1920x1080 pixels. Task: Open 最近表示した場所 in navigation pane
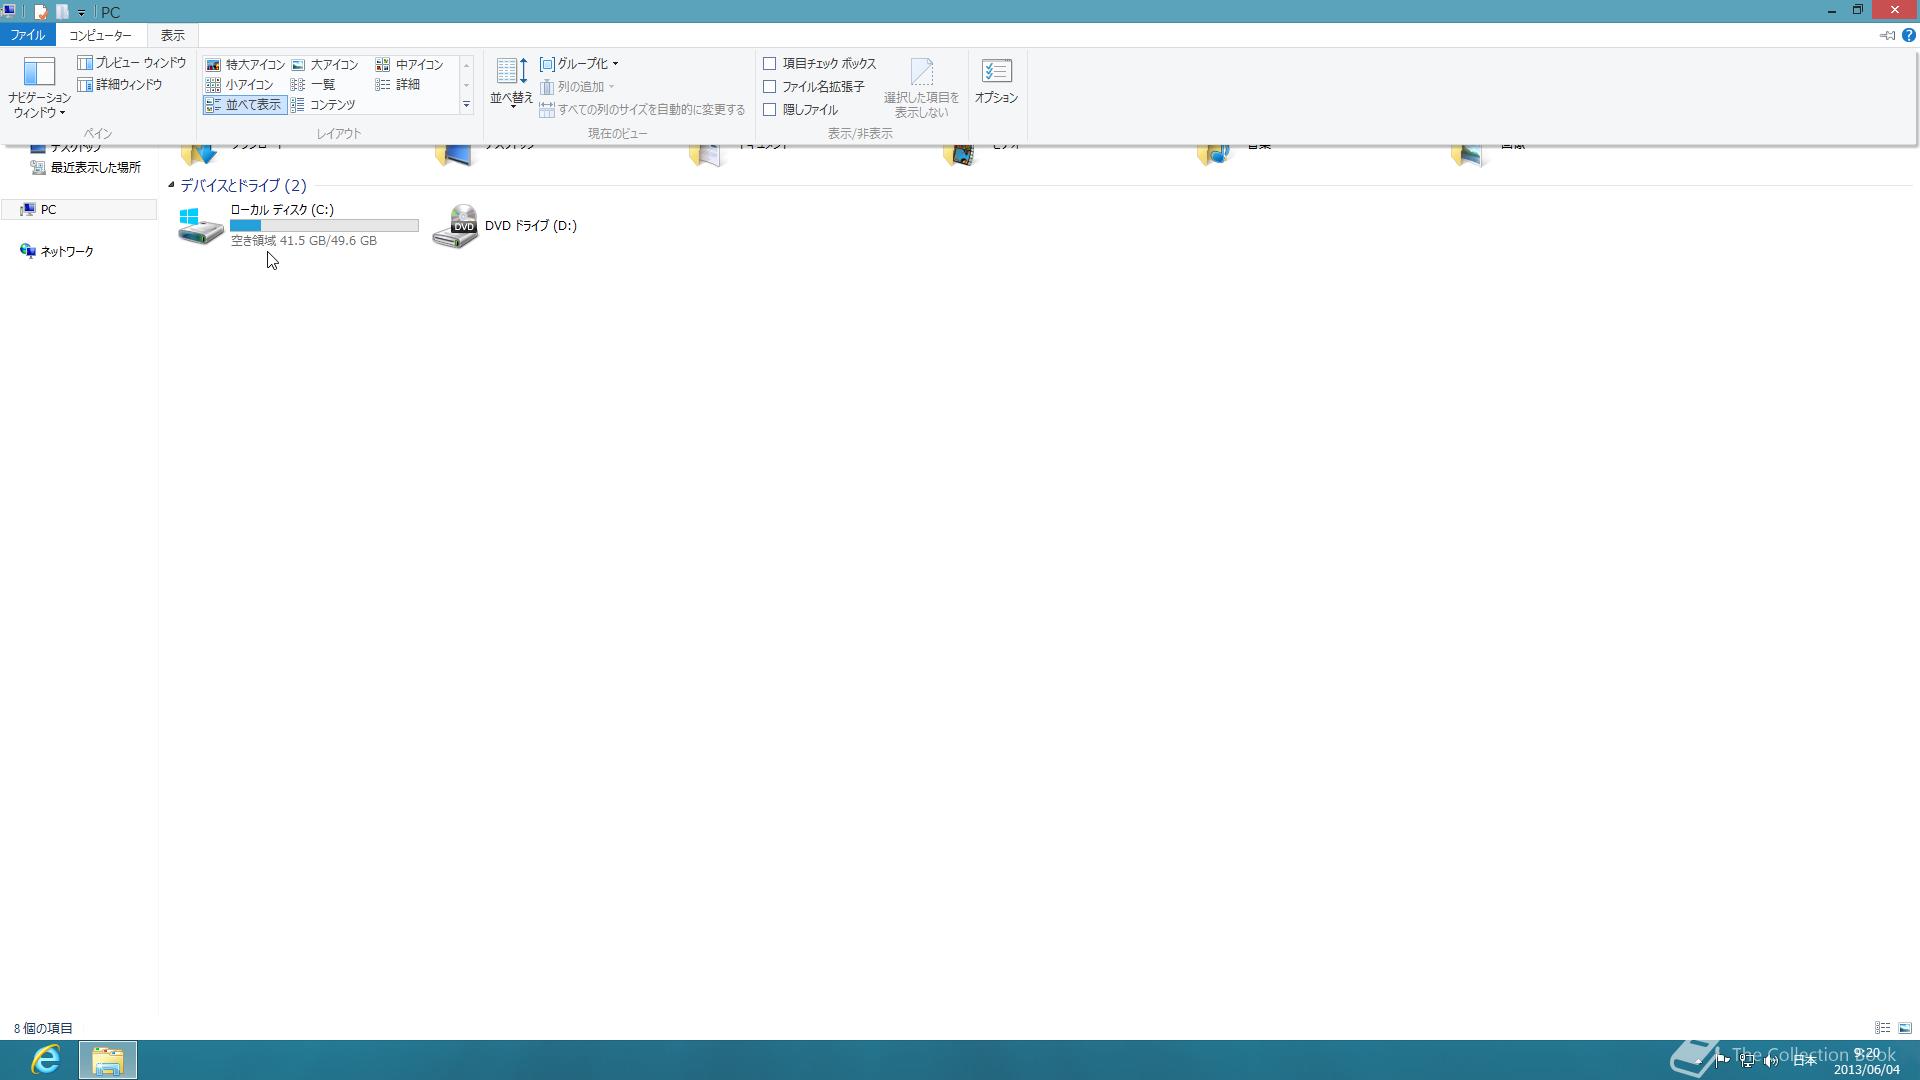coord(86,168)
